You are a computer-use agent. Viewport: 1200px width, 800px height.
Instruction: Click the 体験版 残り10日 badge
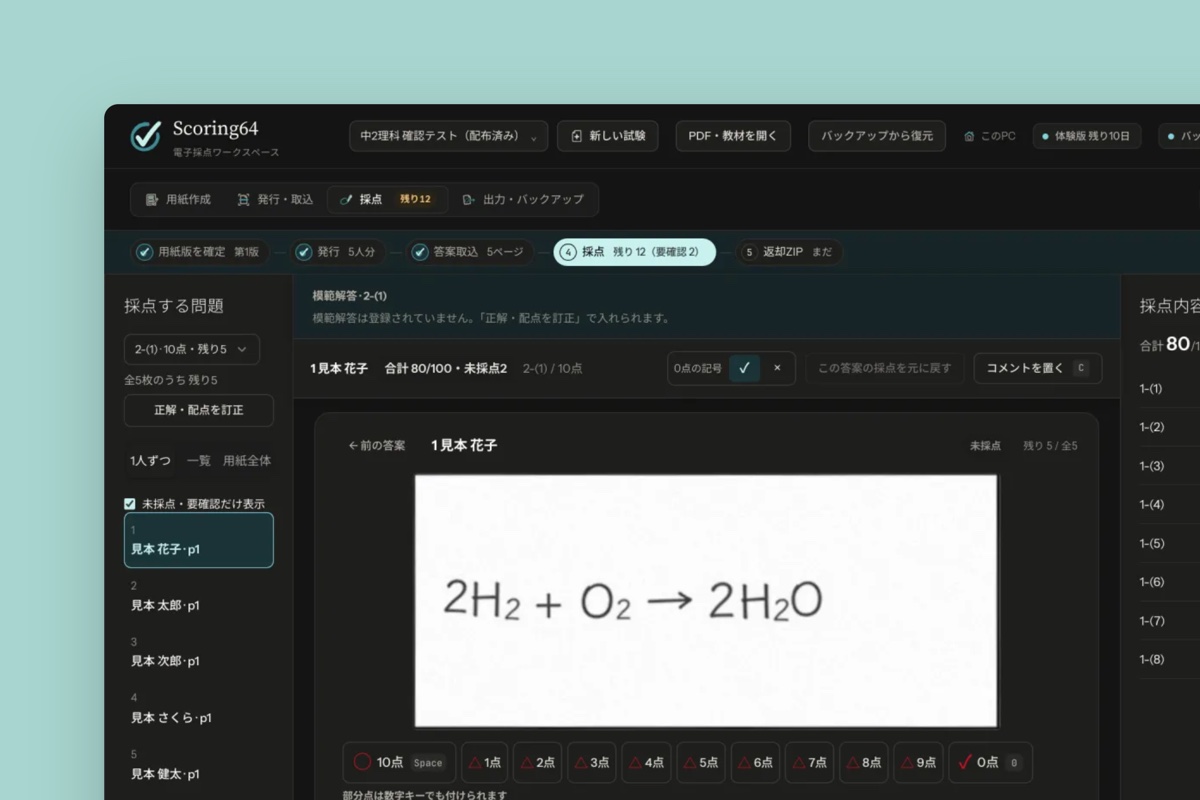[1087, 136]
